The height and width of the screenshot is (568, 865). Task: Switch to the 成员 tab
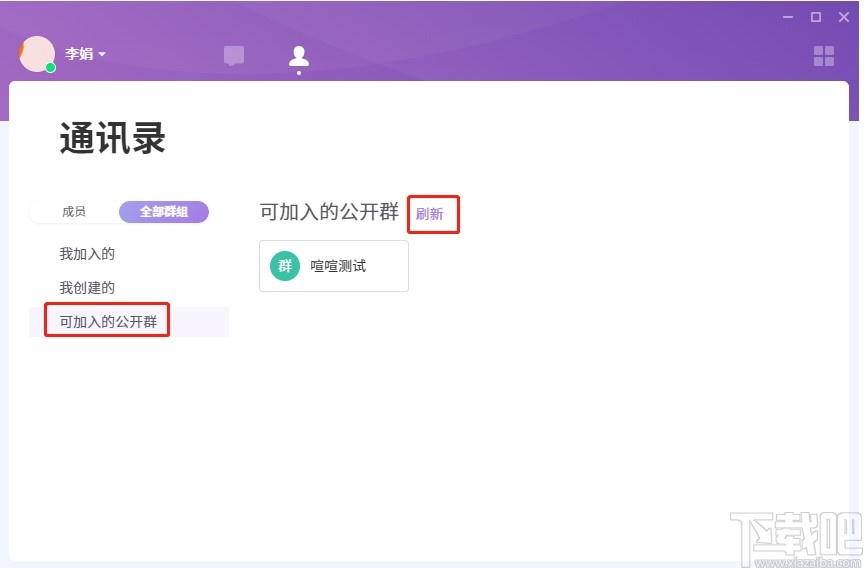[x=74, y=212]
